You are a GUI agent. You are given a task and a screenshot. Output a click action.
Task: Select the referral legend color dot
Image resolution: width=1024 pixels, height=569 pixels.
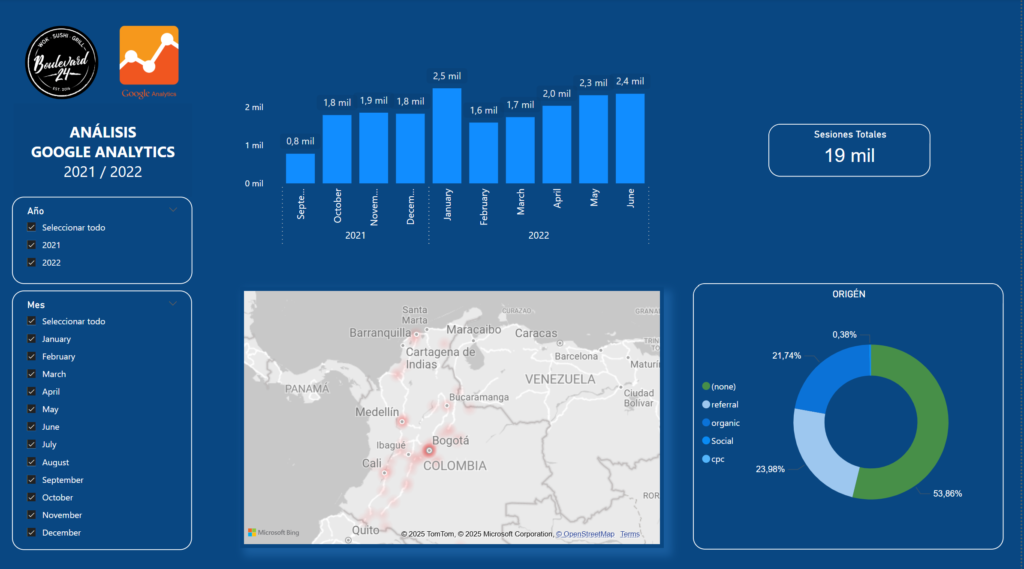[x=706, y=404]
